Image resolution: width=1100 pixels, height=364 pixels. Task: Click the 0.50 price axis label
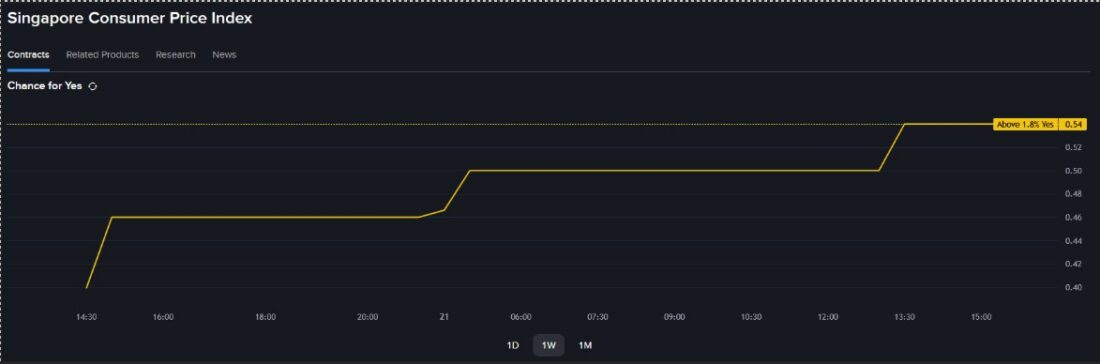[x=1073, y=170]
